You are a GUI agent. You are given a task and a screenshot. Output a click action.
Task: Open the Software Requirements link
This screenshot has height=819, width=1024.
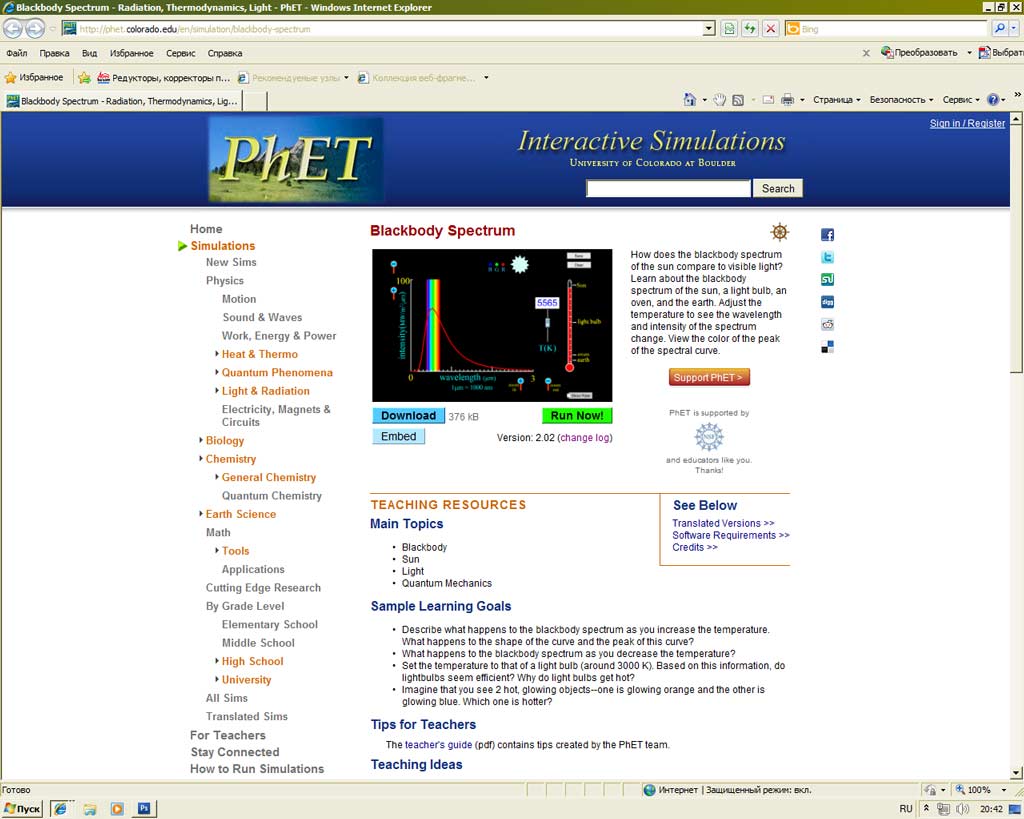coord(731,535)
